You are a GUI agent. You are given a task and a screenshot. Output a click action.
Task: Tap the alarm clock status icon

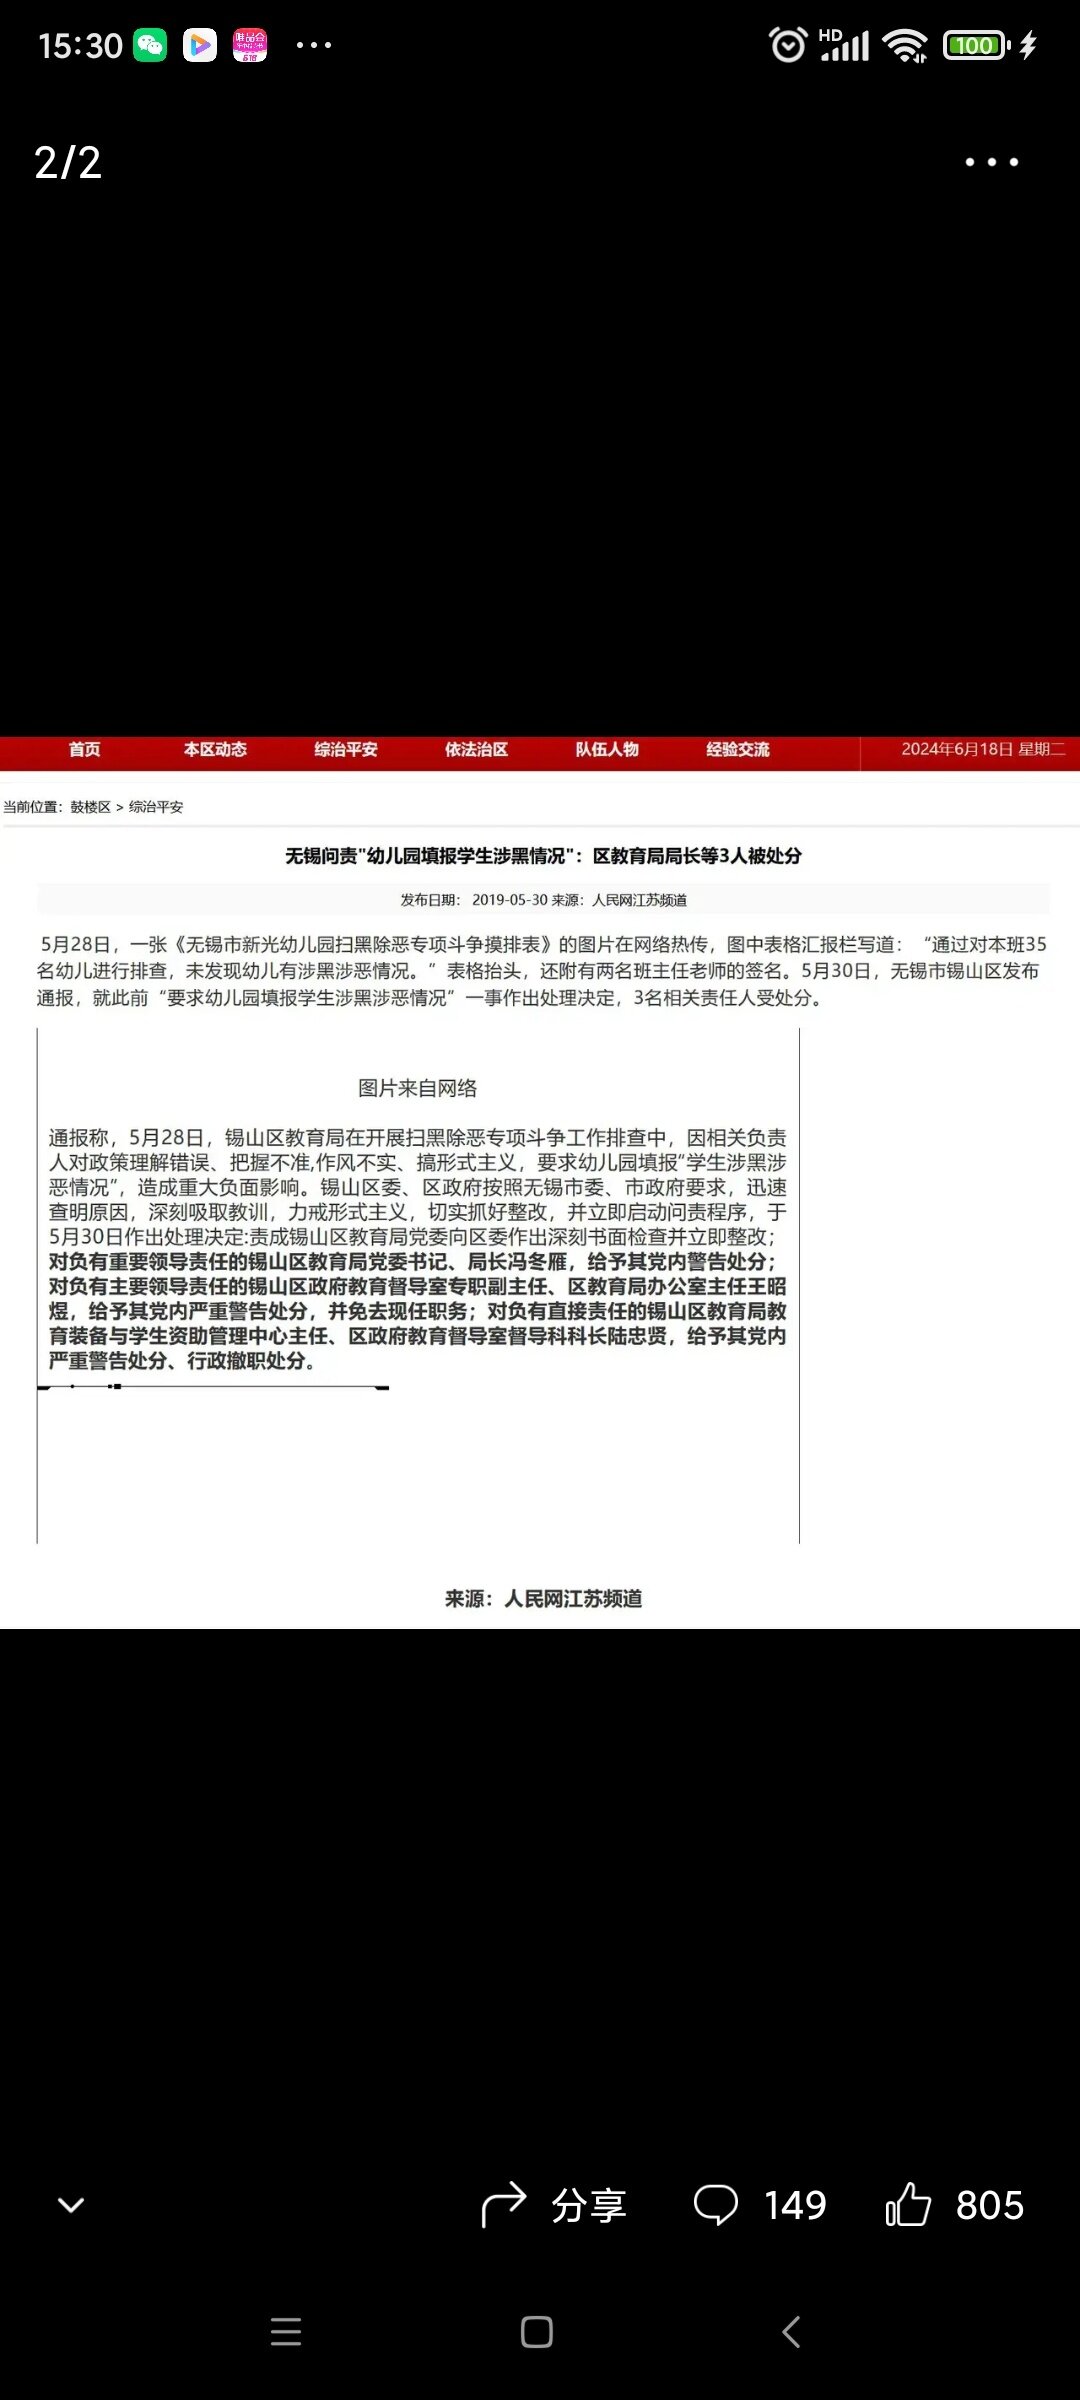tap(788, 45)
